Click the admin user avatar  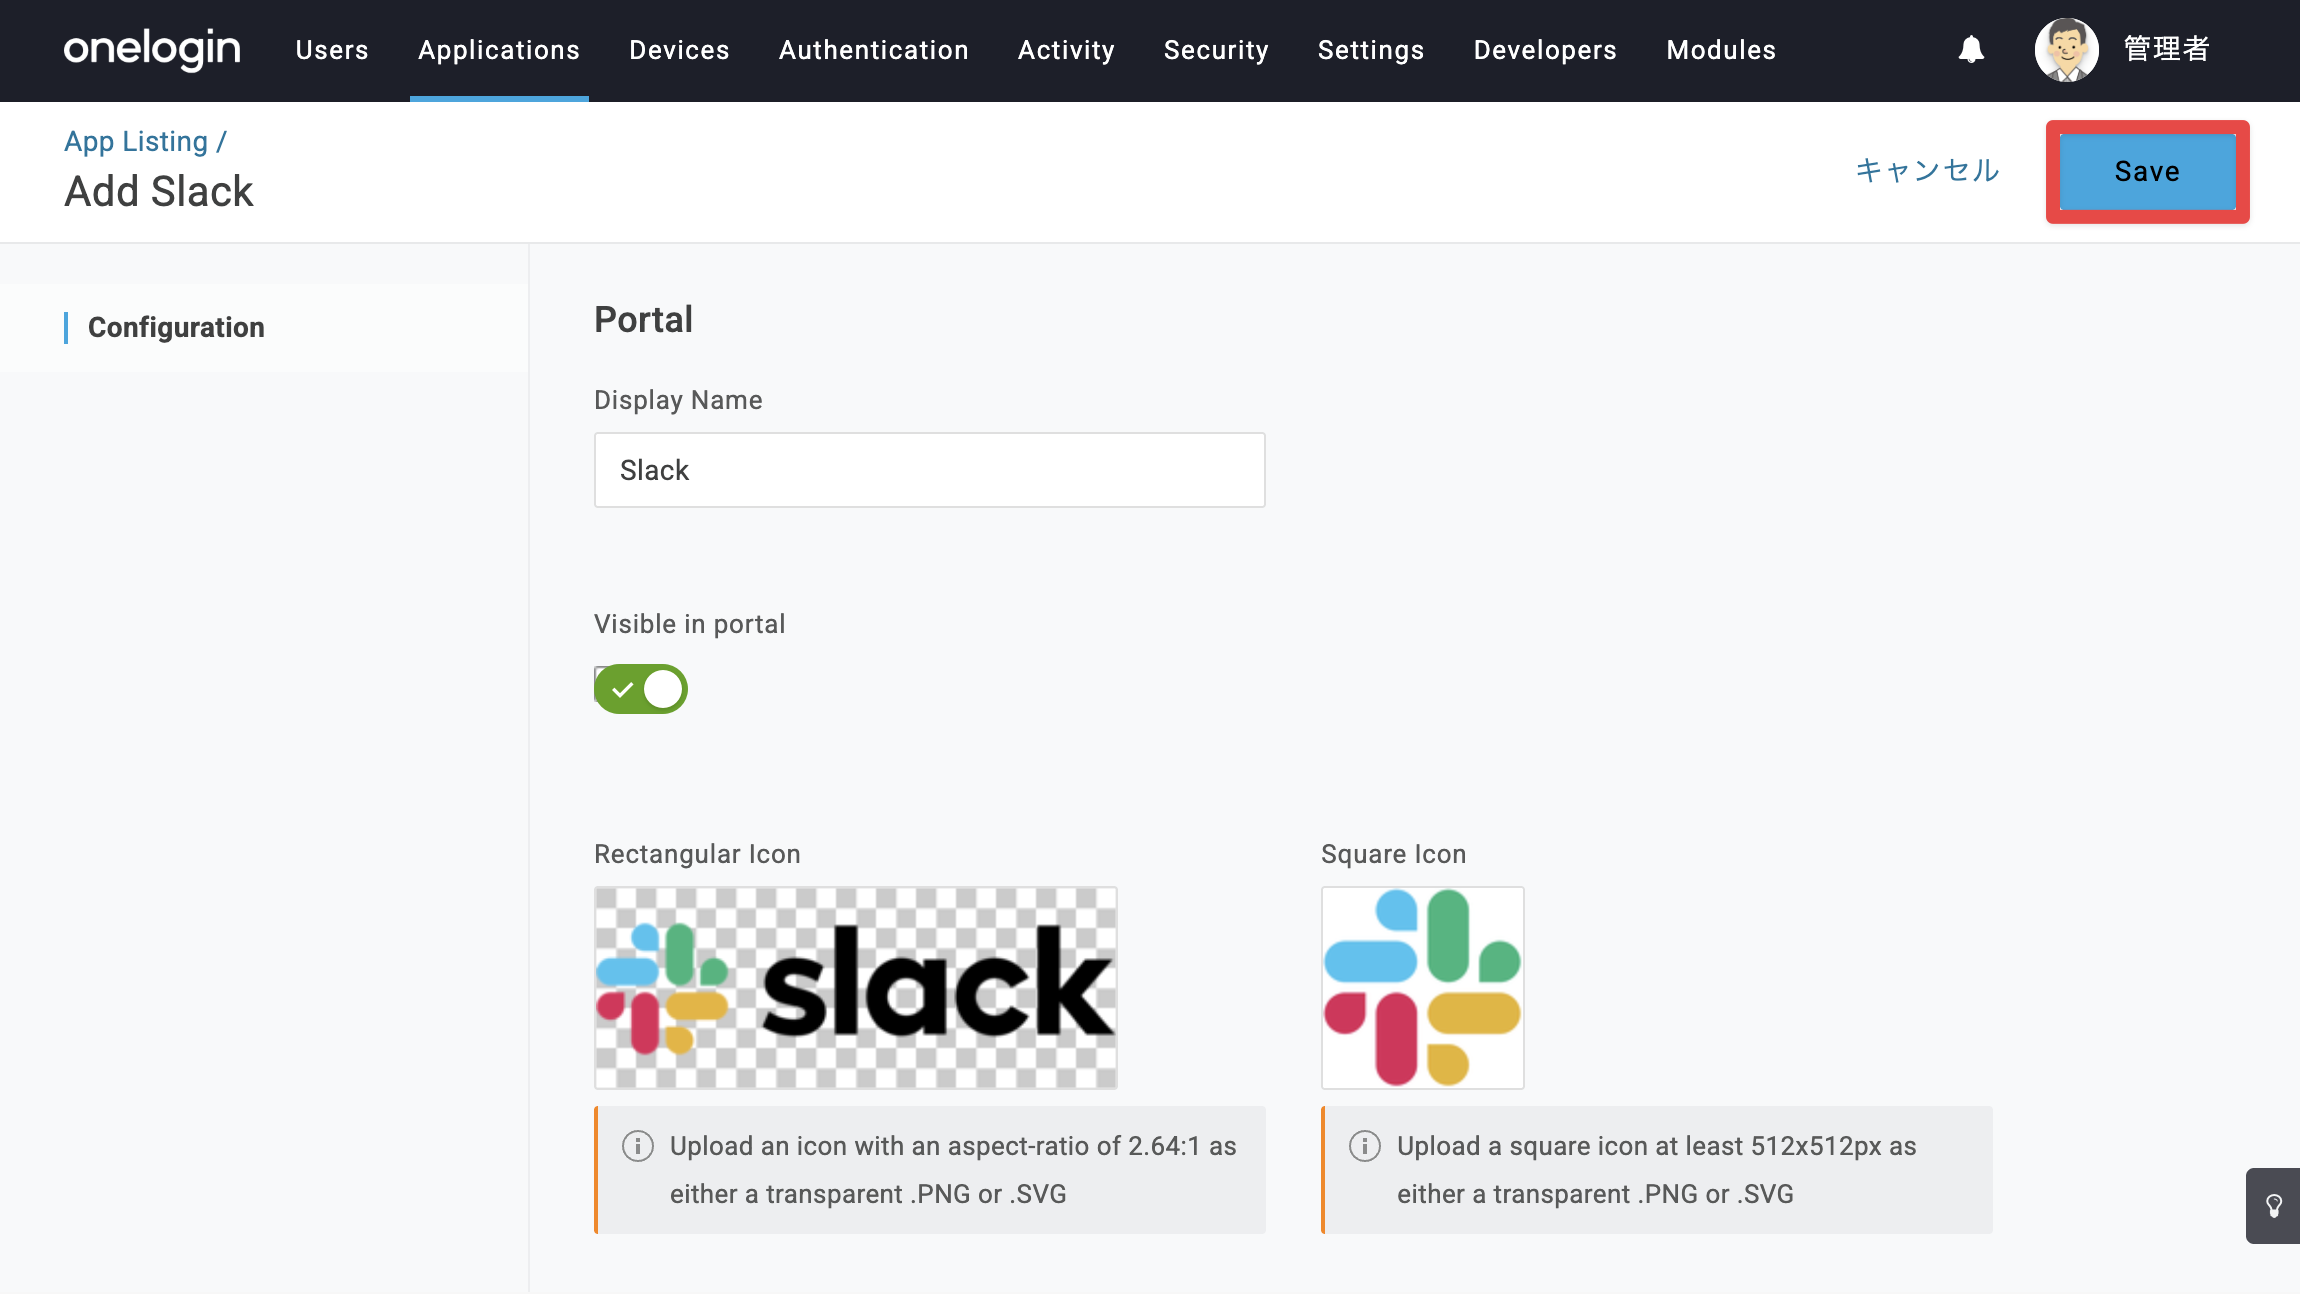pos(2066,49)
